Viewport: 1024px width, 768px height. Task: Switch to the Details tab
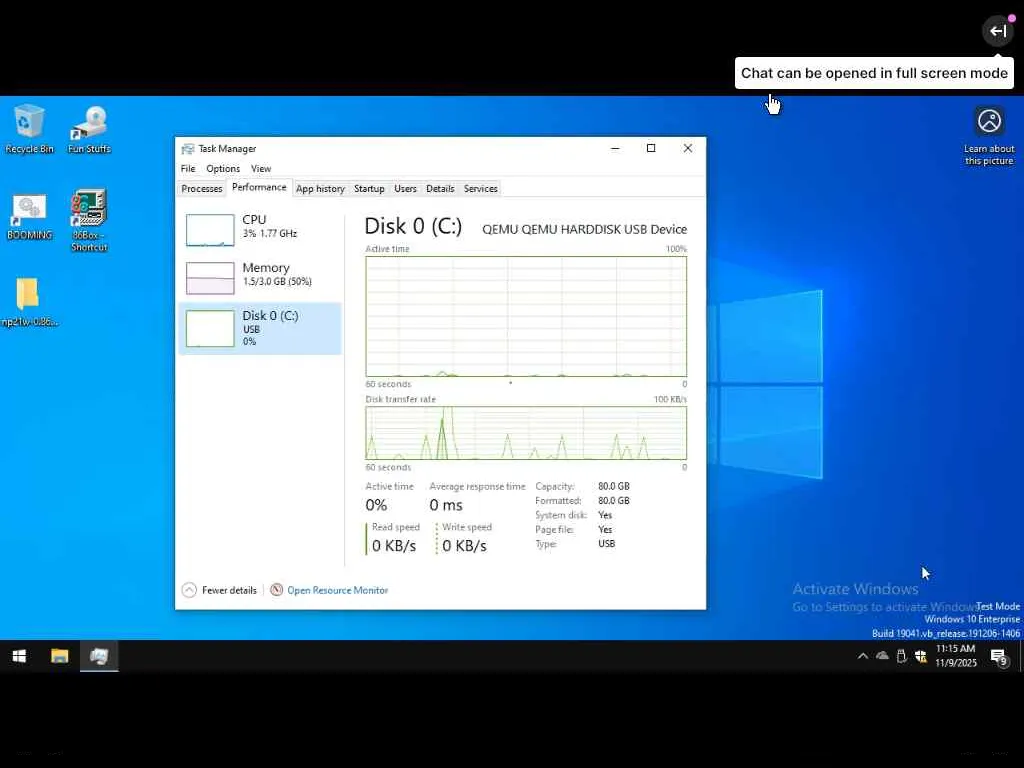[x=440, y=189]
